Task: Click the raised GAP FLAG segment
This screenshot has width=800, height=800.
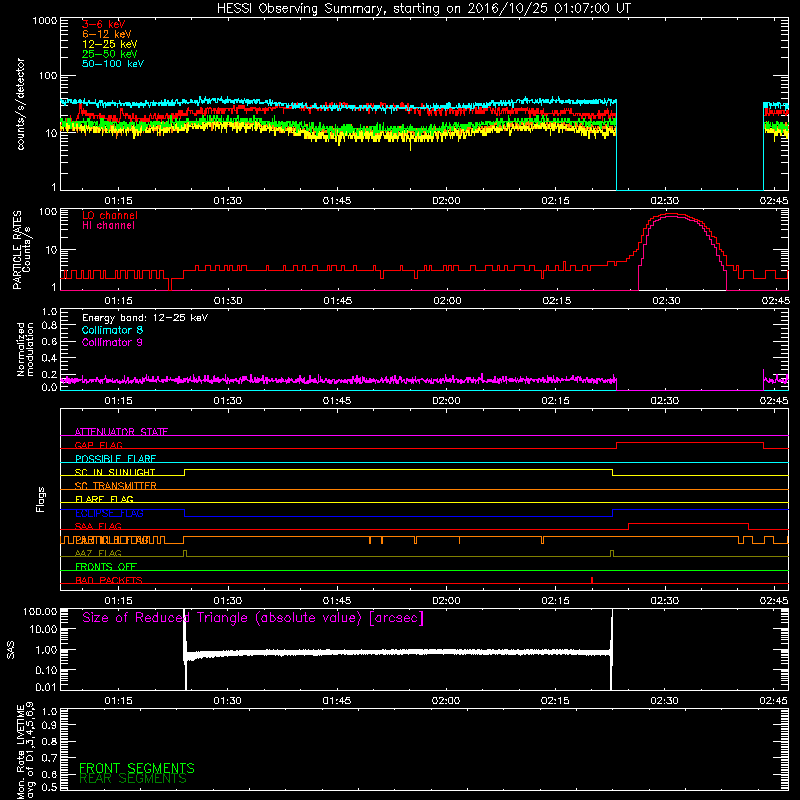Action: [x=690, y=443]
